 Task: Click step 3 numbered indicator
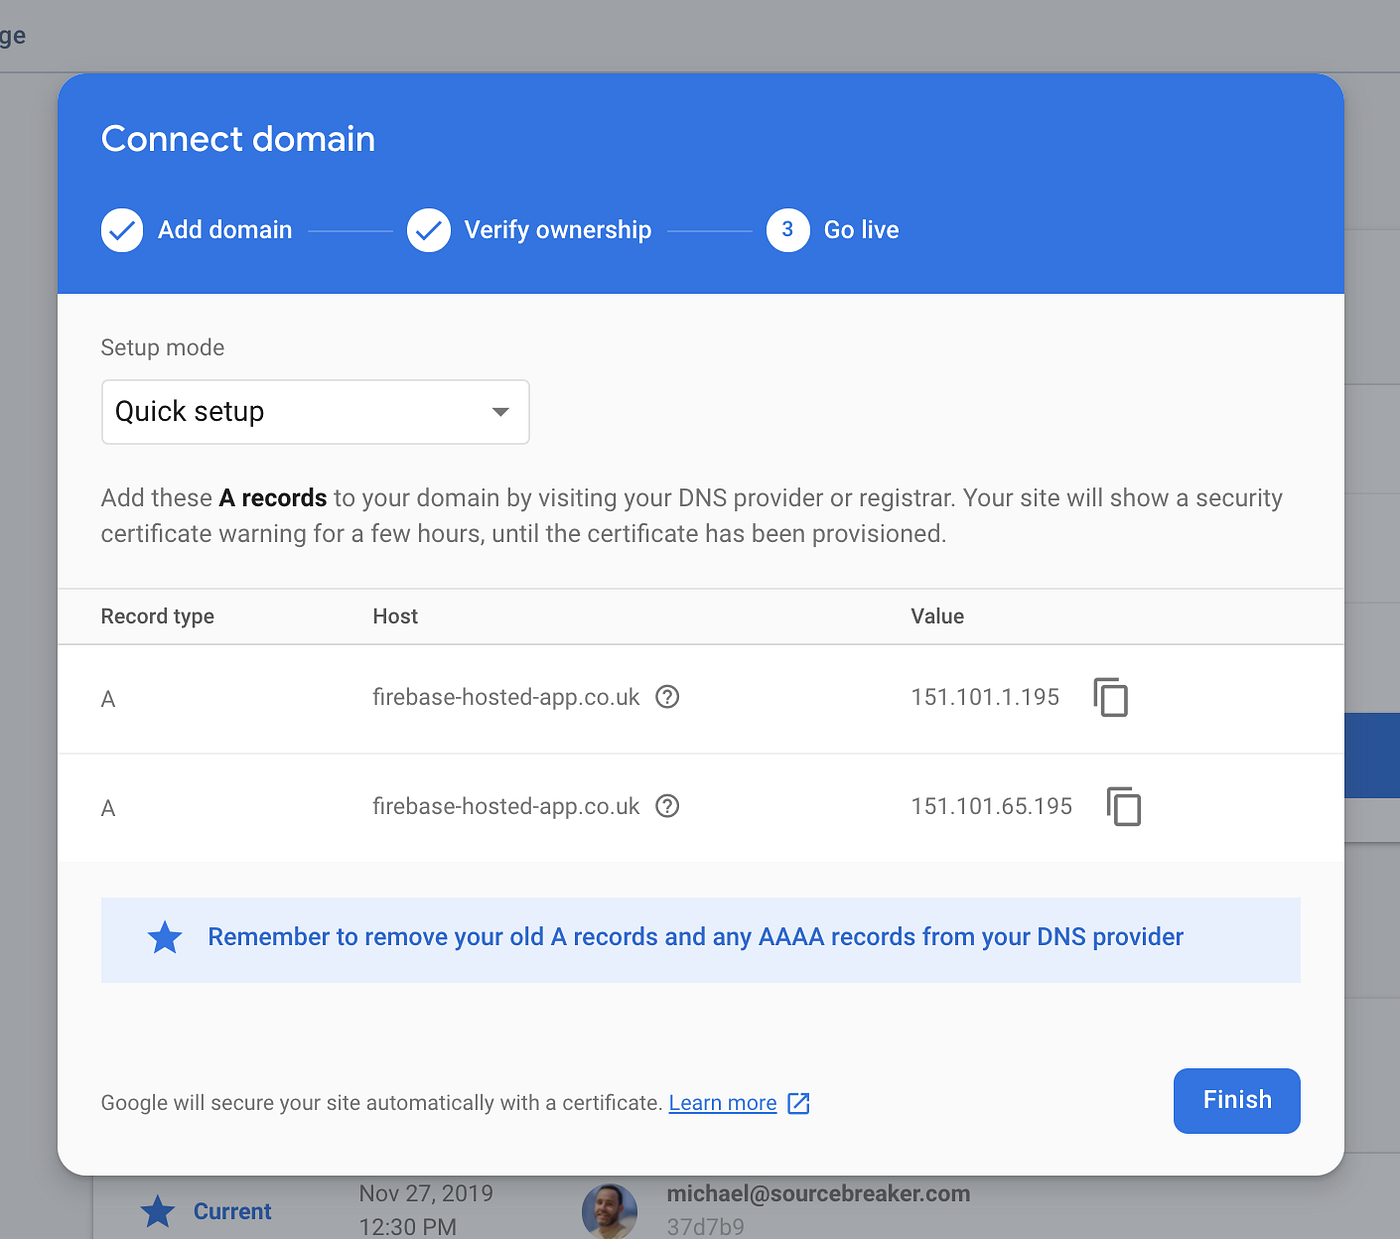point(787,230)
